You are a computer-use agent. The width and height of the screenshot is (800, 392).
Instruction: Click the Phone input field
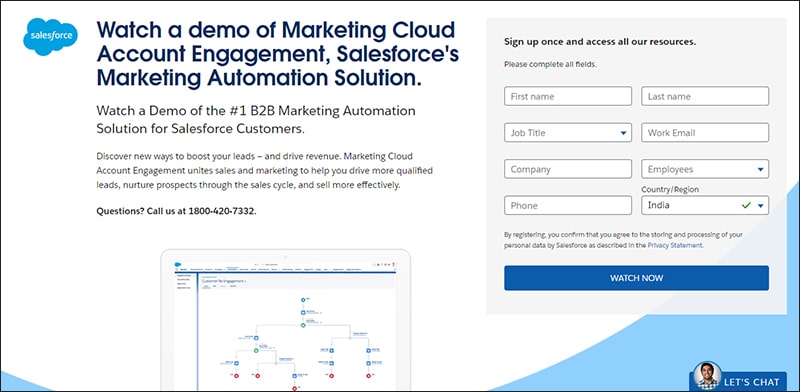tap(568, 205)
